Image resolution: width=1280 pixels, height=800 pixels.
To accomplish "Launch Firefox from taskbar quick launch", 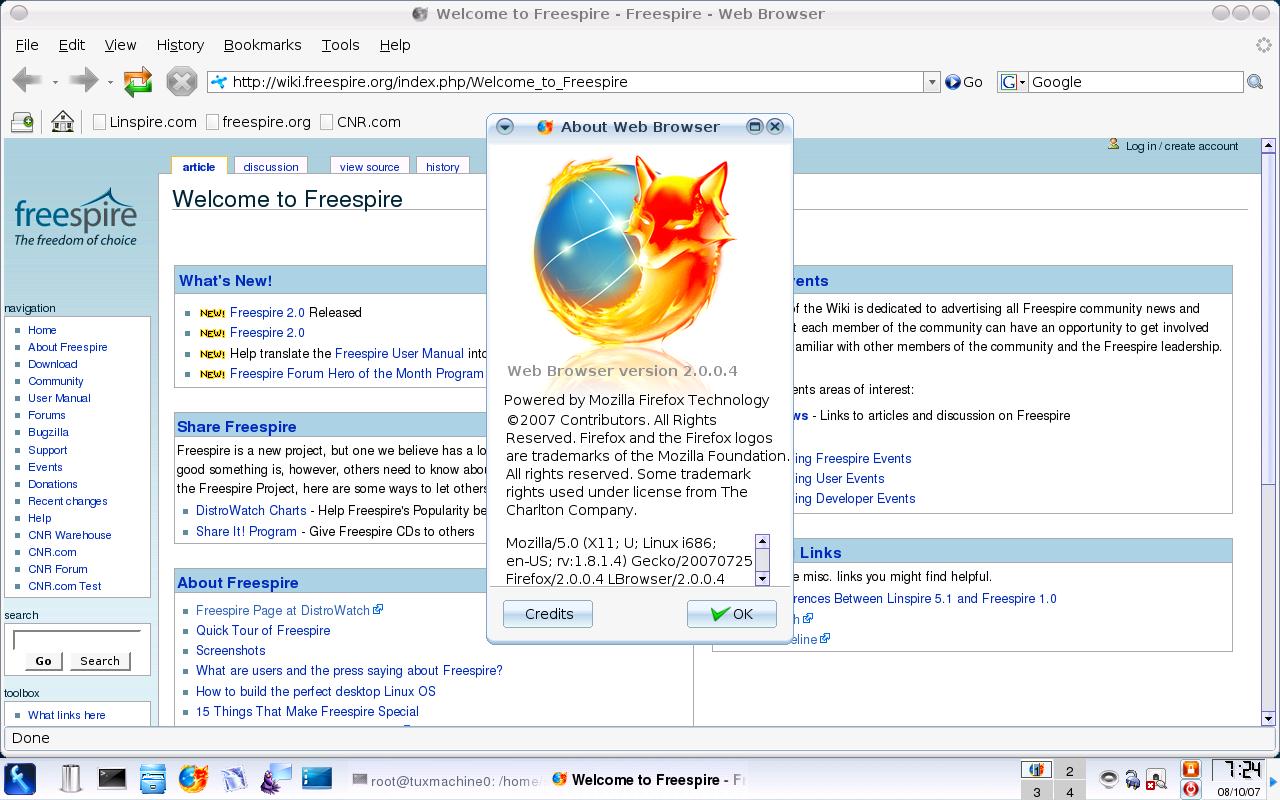I will pyautogui.click(x=193, y=778).
